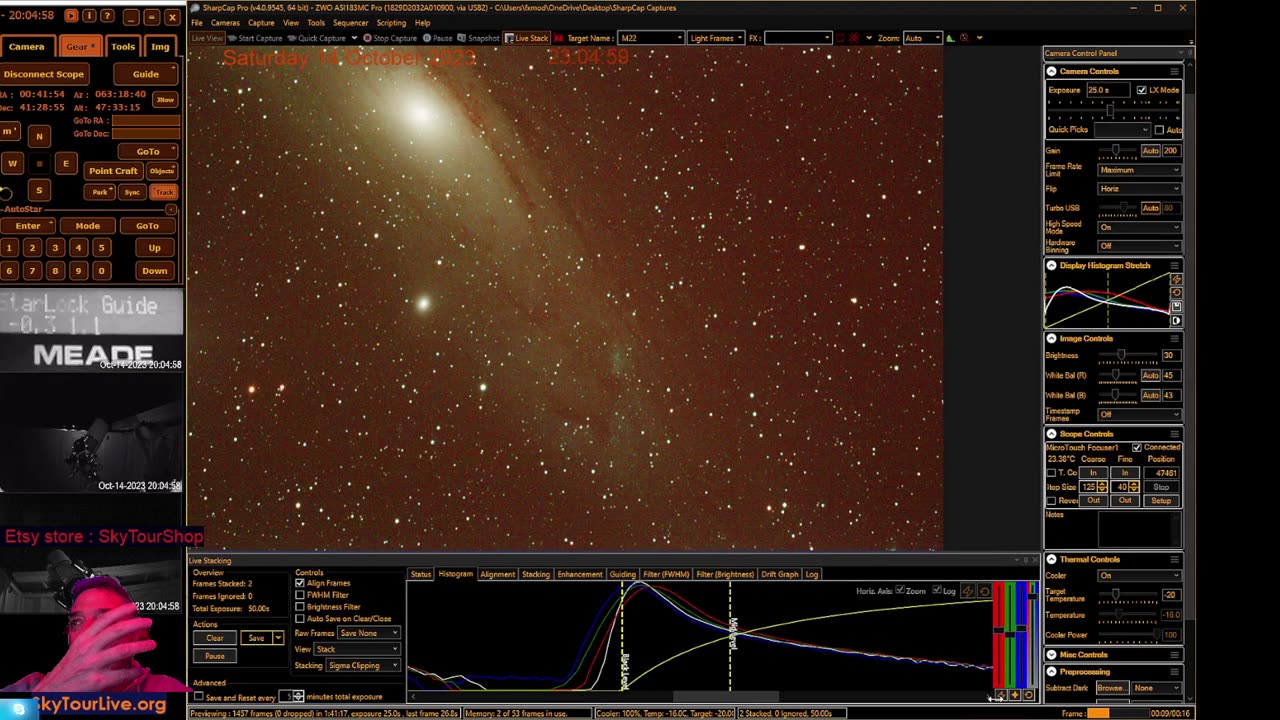Adjust the Exposure slider
Image resolution: width=1280 pixels, height=720 pixels.
[1113, 110]
